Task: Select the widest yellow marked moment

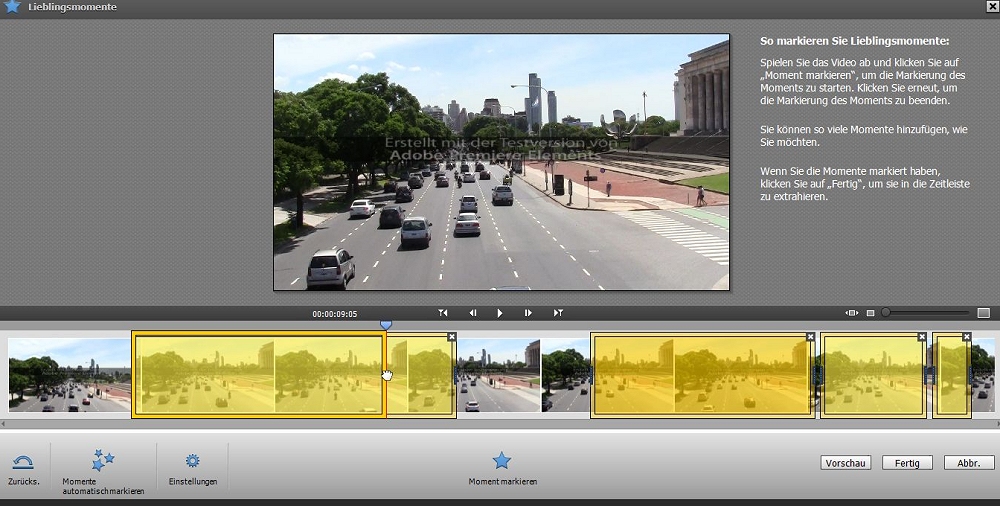Action: [x=703, y=375]
